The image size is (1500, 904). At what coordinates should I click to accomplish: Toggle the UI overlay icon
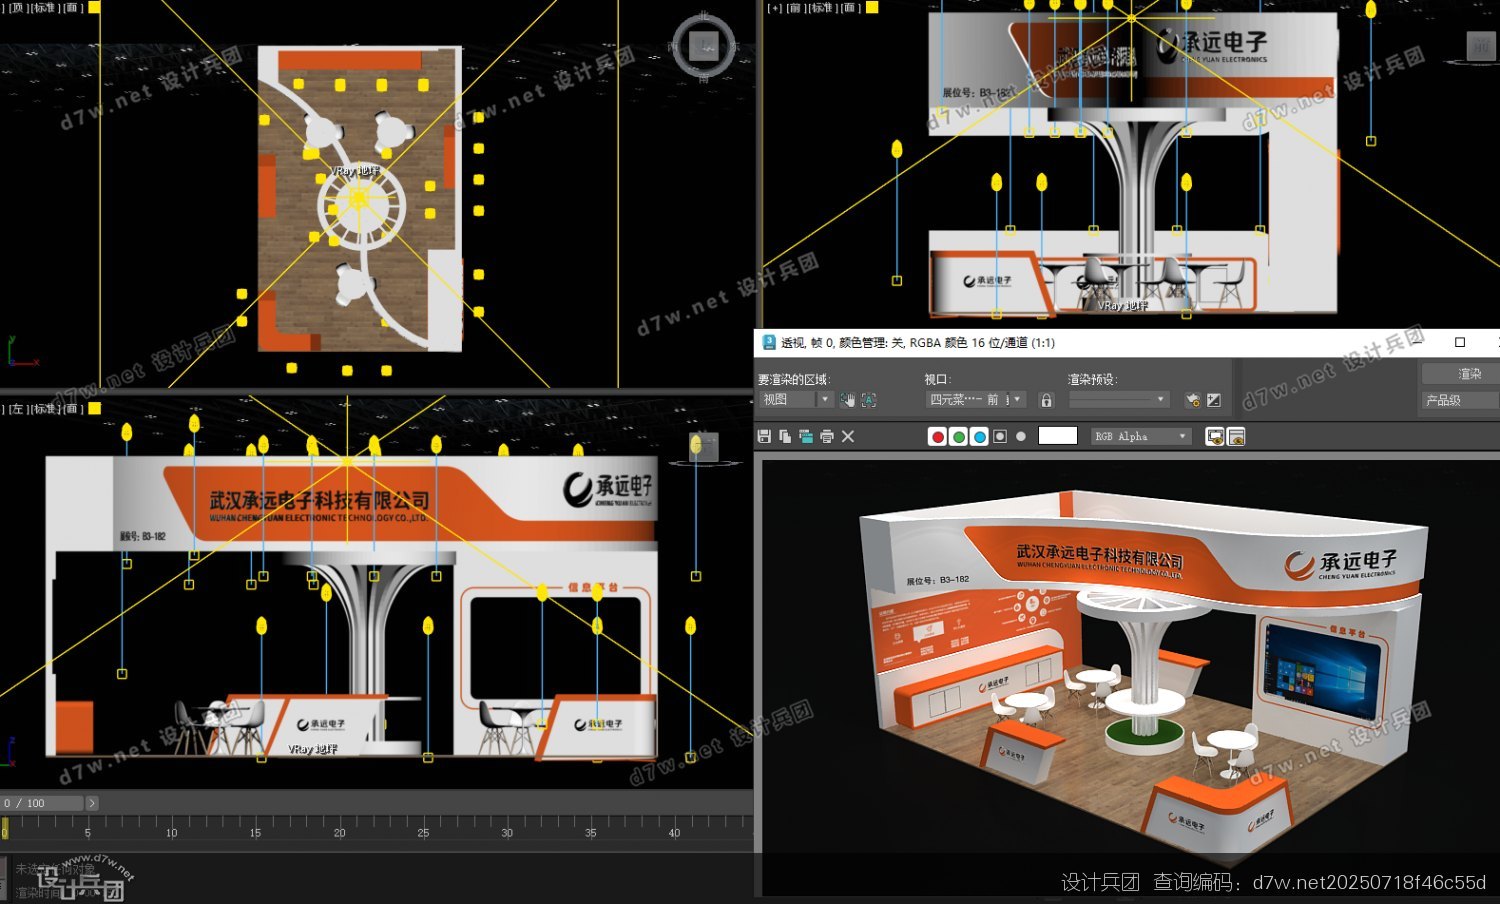[1215, 436]
